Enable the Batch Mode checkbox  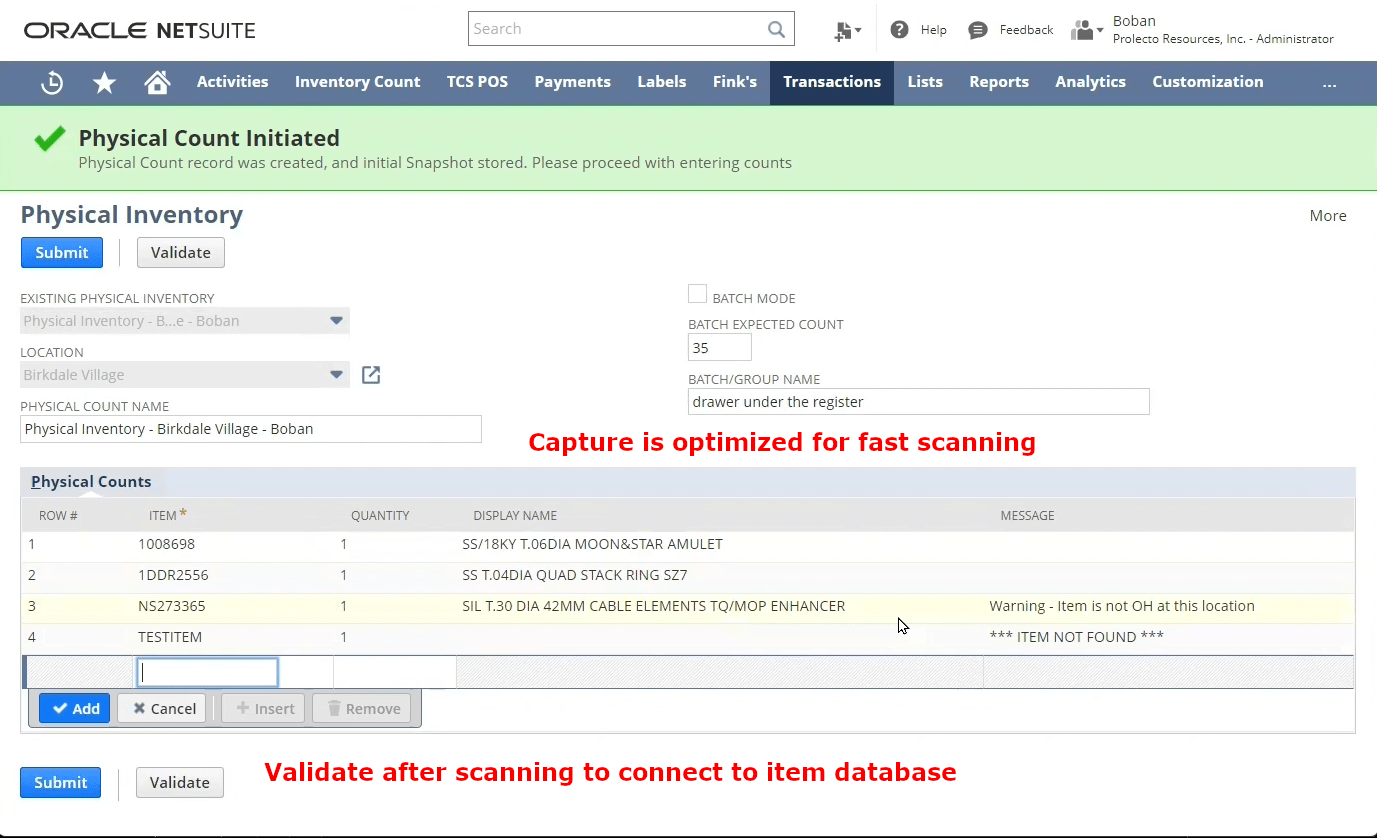point(697,293)
